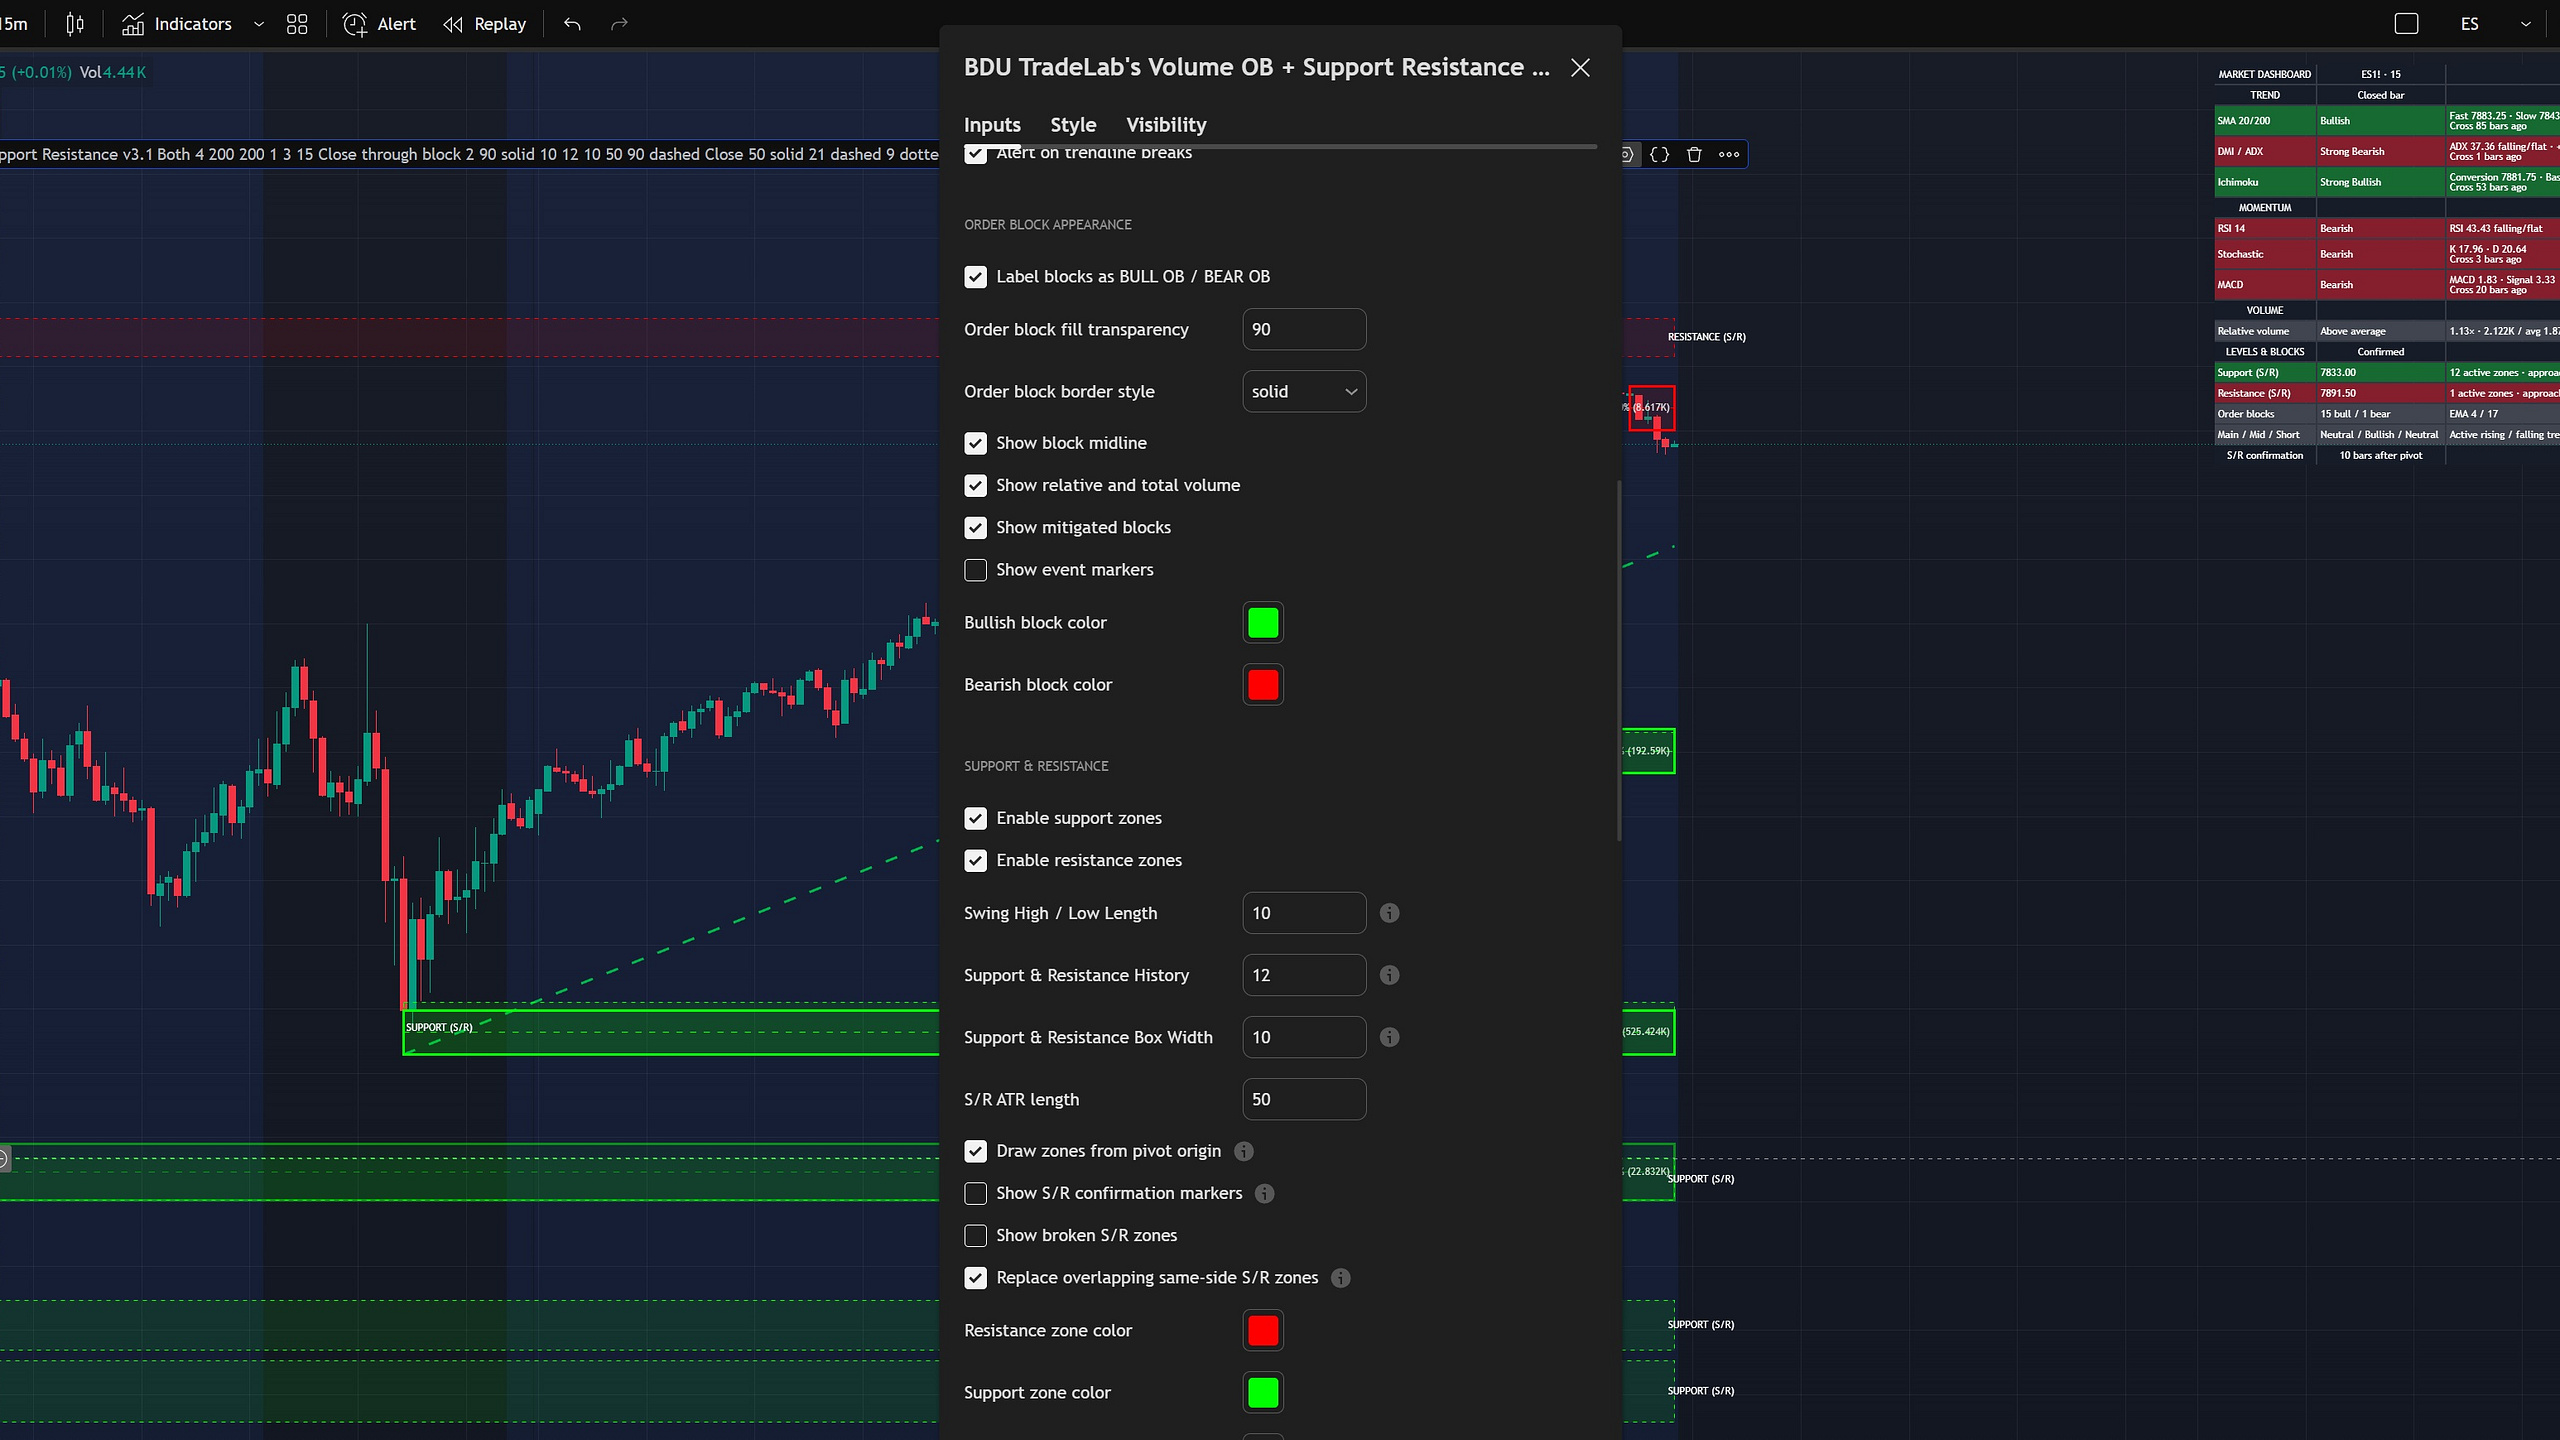Expand the Indicators favorites dropdown arrow
The width and height of the screenshot is (2560, 1440).
point(259,24)
